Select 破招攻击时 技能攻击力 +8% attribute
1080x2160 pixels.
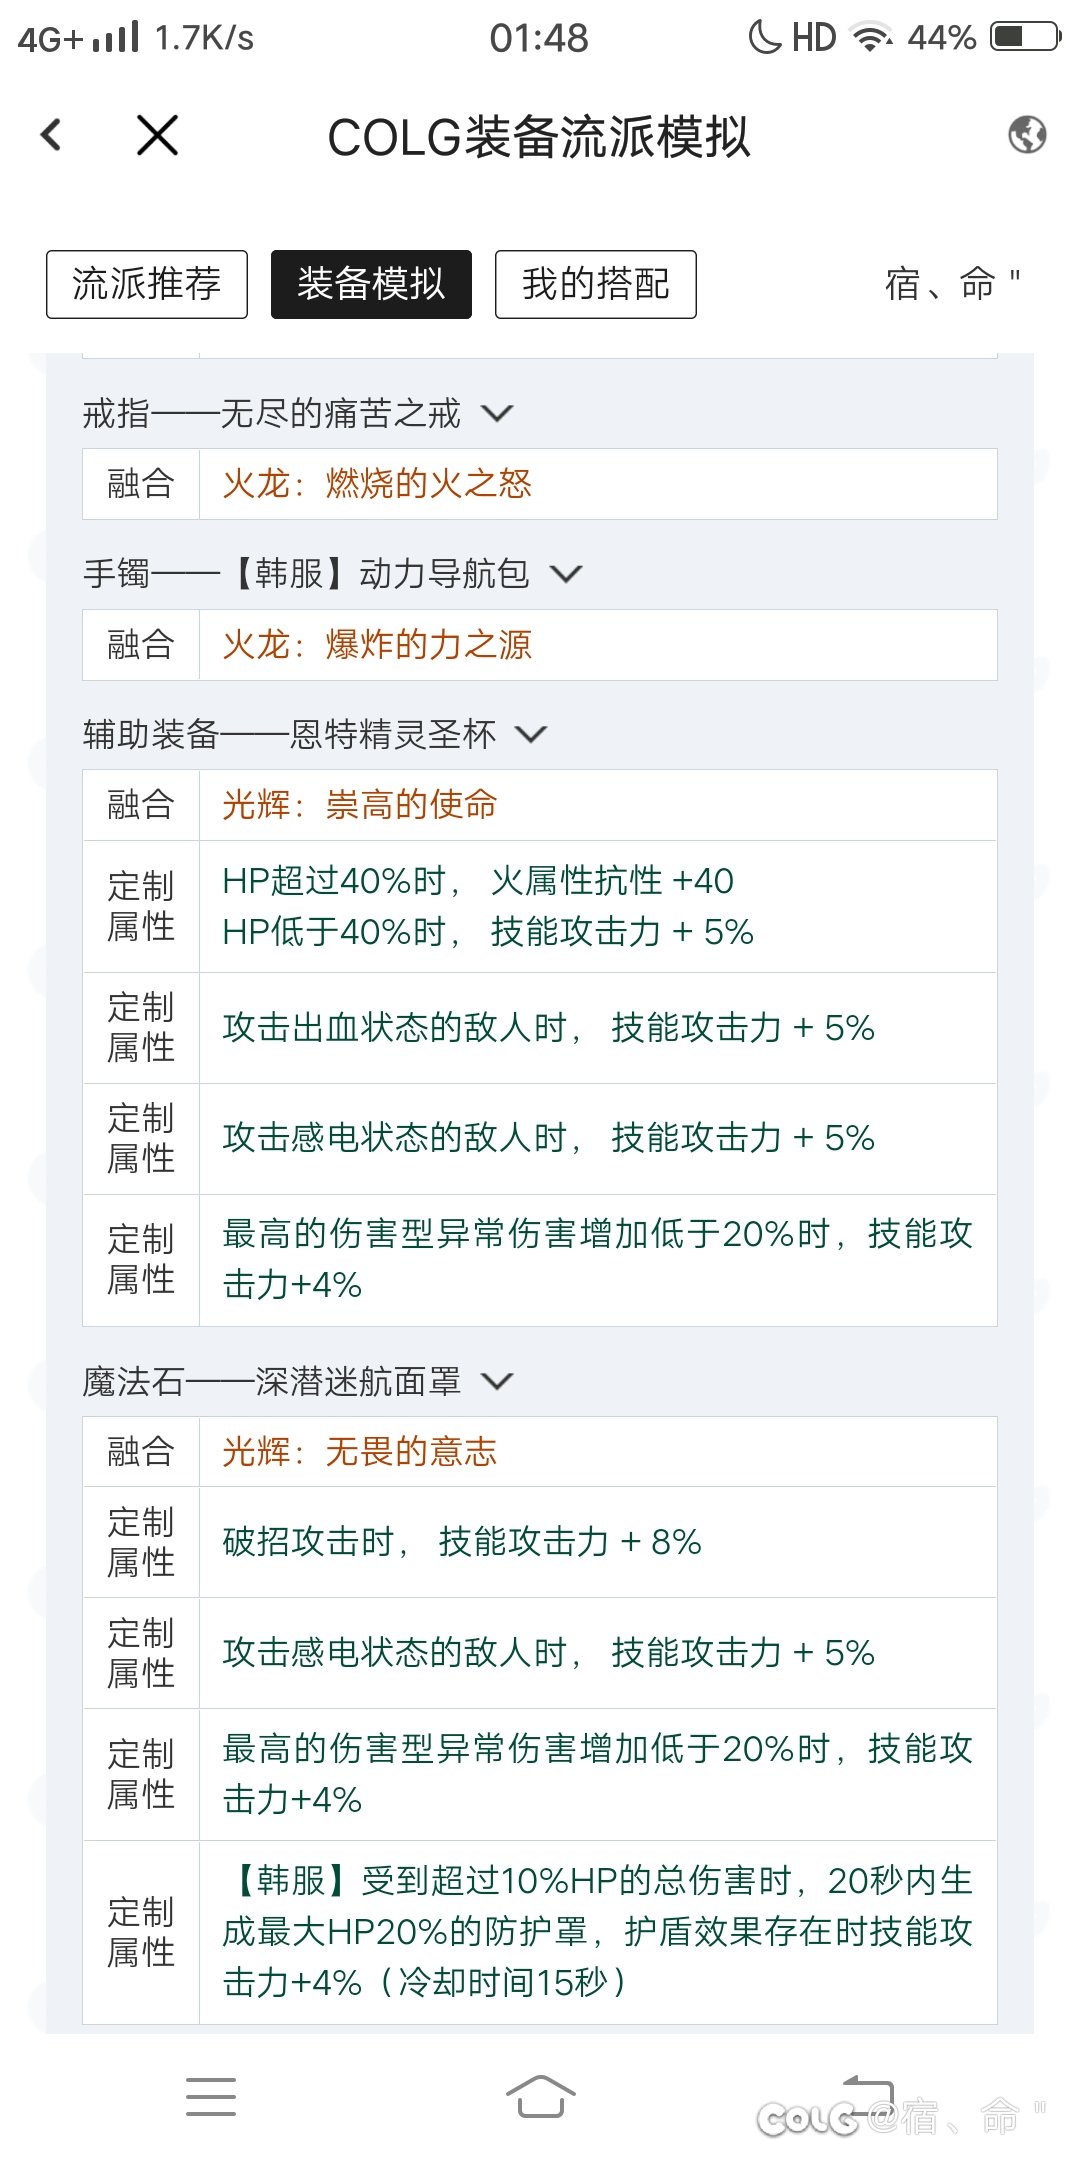tap(462, 1542)
